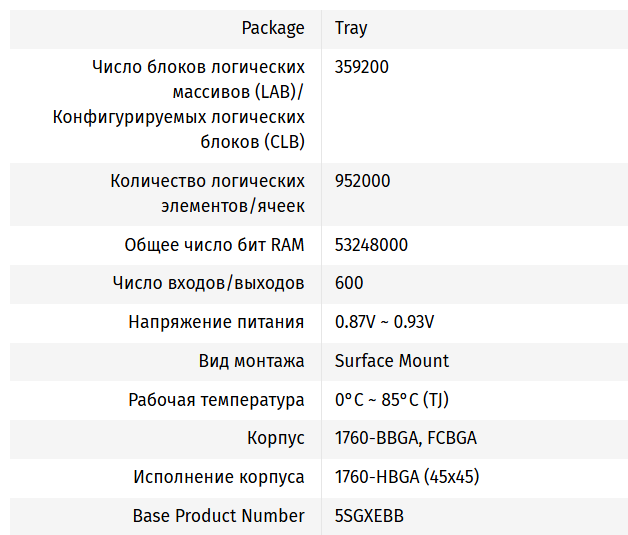
Task: Click the "Число входов/выходов" label
Action: click(x=208, y=283)
